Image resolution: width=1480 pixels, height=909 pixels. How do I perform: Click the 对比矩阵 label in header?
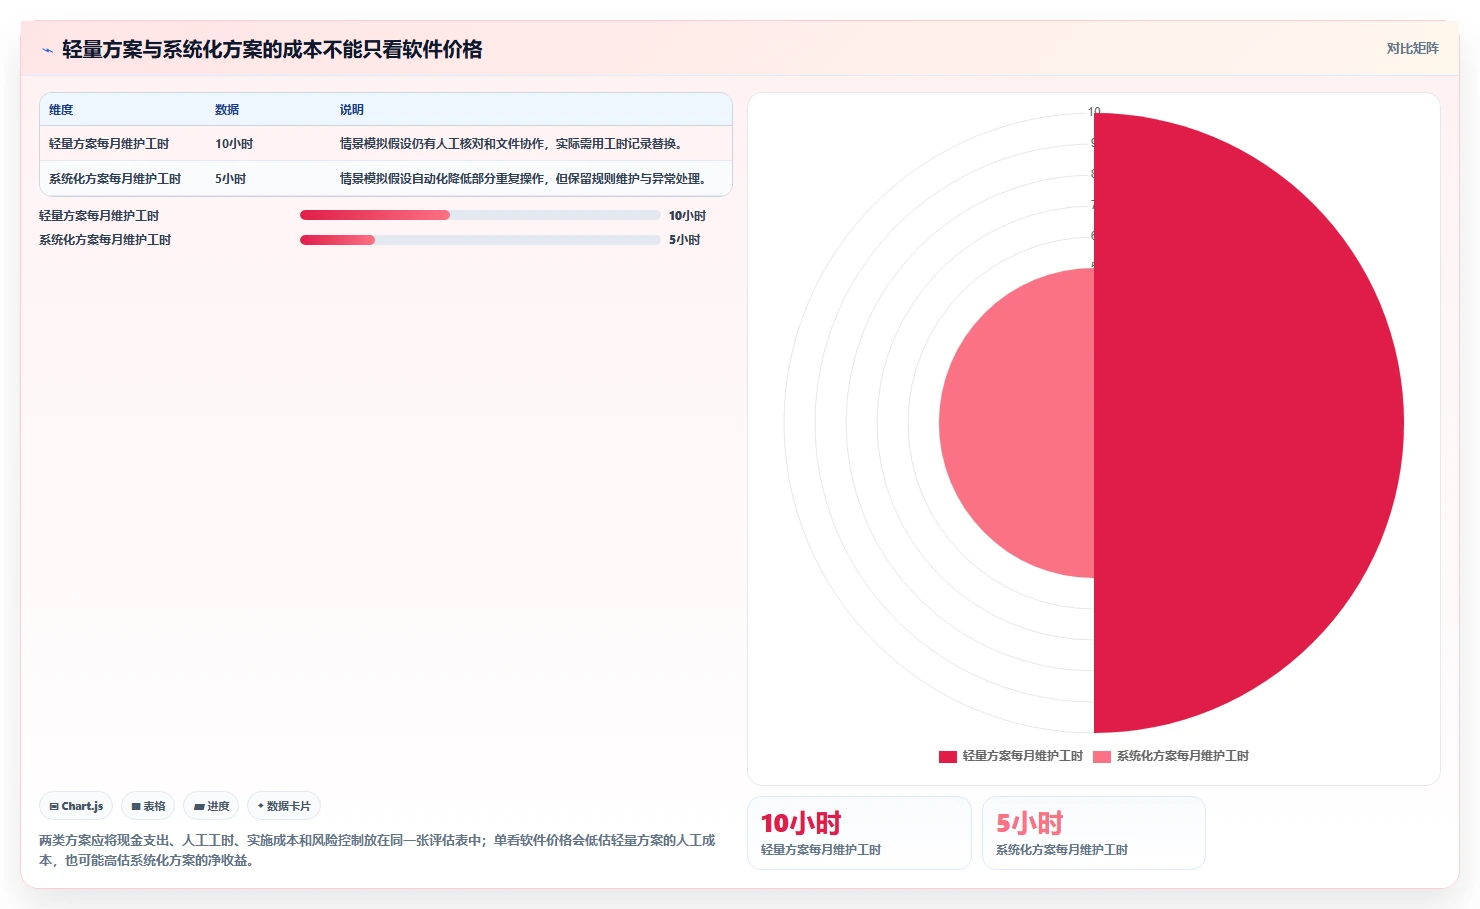1412,48
